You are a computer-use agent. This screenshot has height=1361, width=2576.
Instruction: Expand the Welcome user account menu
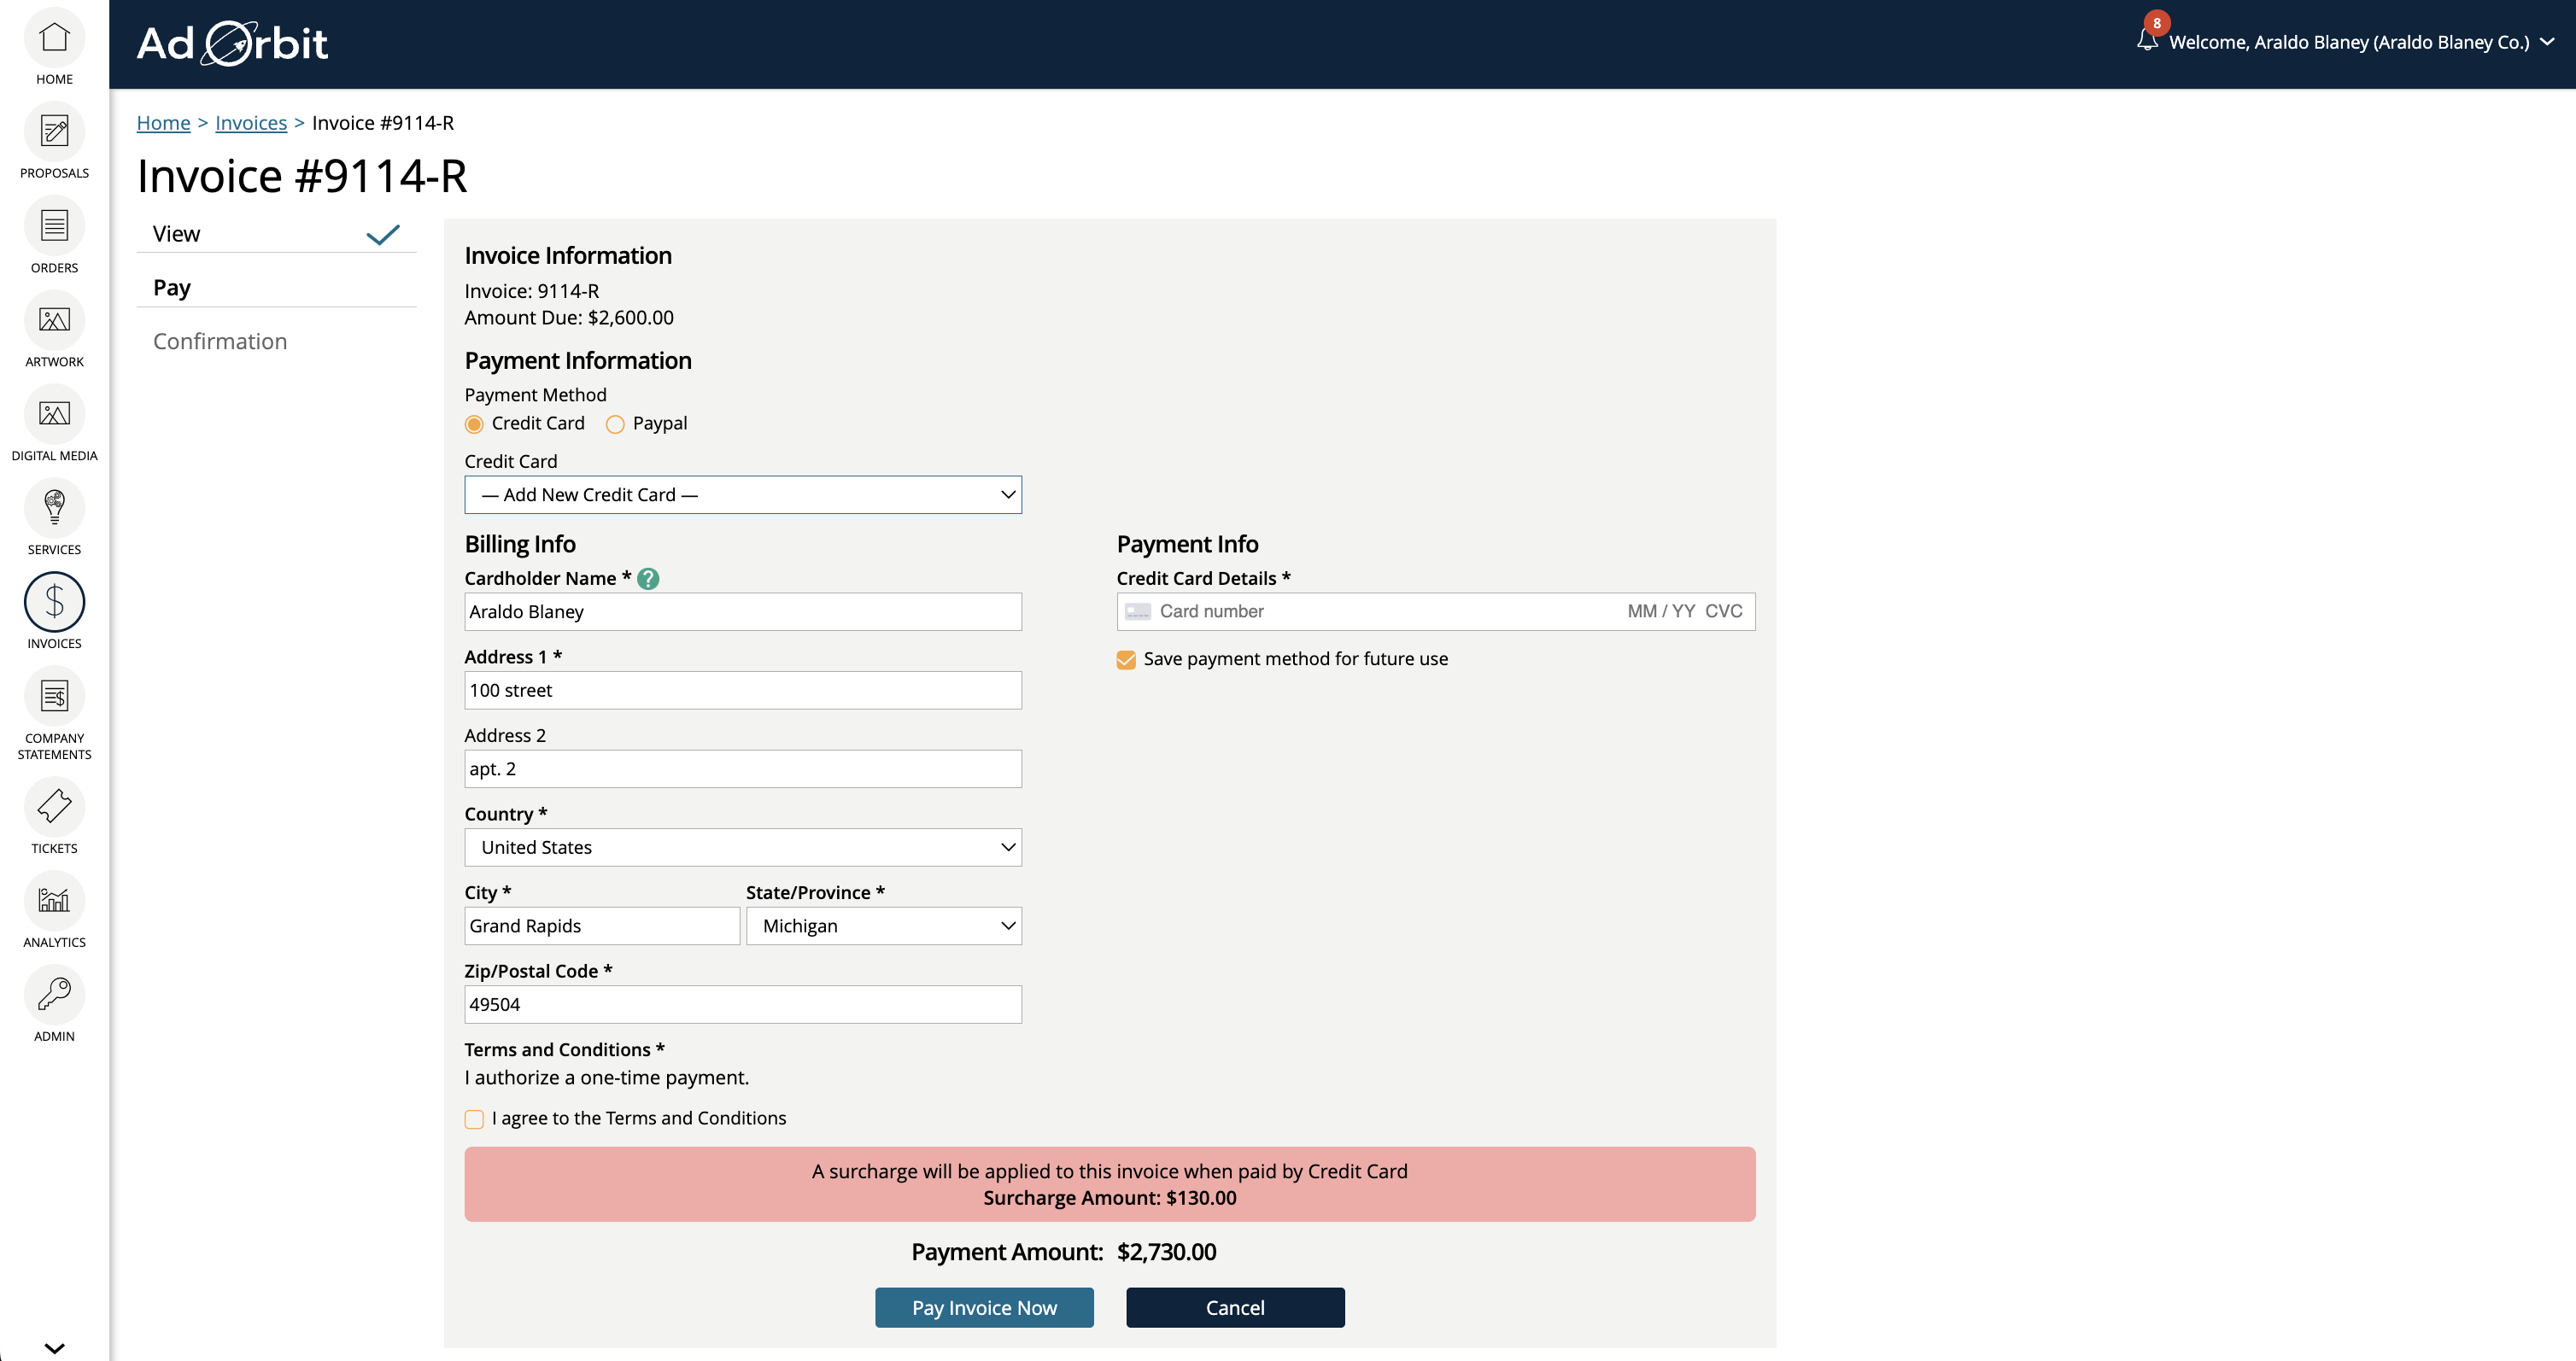click(2360, 42)
